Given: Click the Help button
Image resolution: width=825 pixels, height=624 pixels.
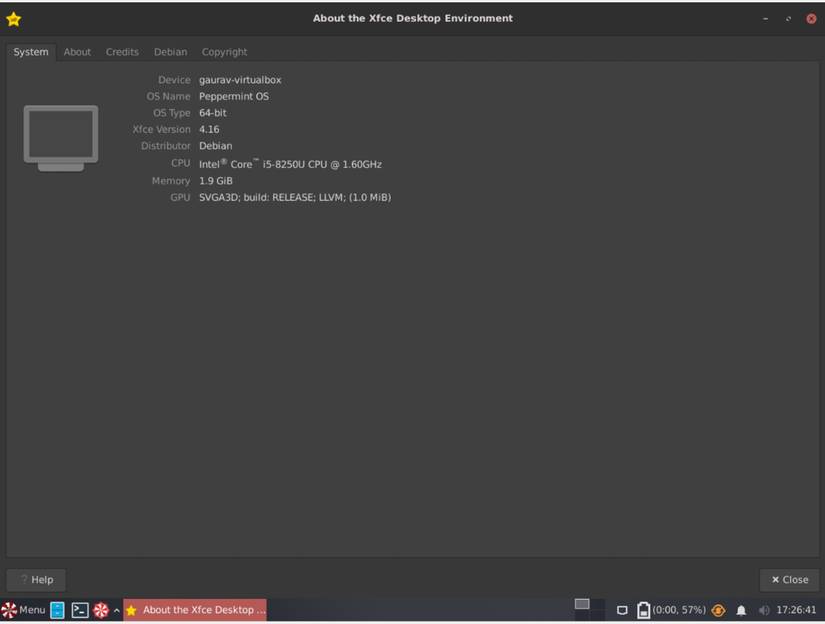Looking at the screenshot, I should (x=35, y=579).
